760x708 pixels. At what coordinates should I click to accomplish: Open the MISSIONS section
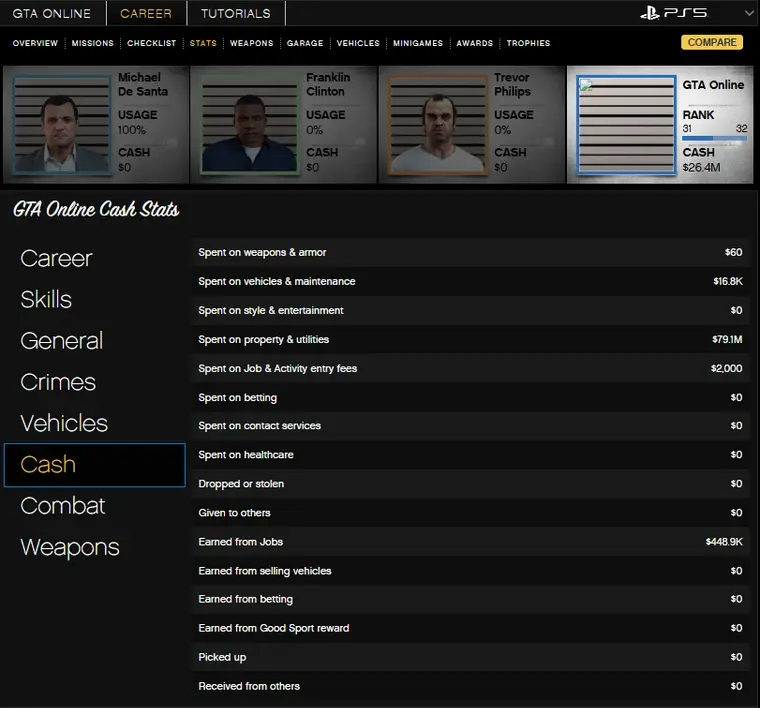(93, 43)
